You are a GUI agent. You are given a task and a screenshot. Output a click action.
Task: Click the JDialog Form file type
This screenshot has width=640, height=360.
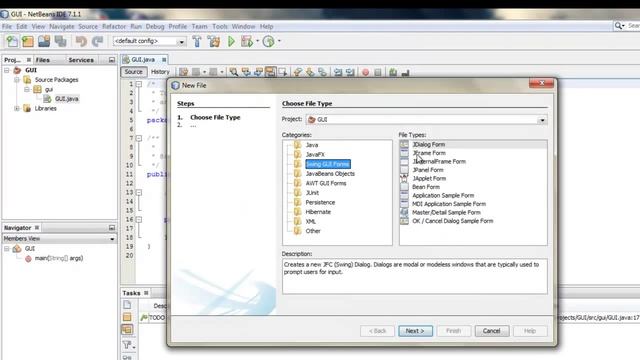click(x=429, y=144)
